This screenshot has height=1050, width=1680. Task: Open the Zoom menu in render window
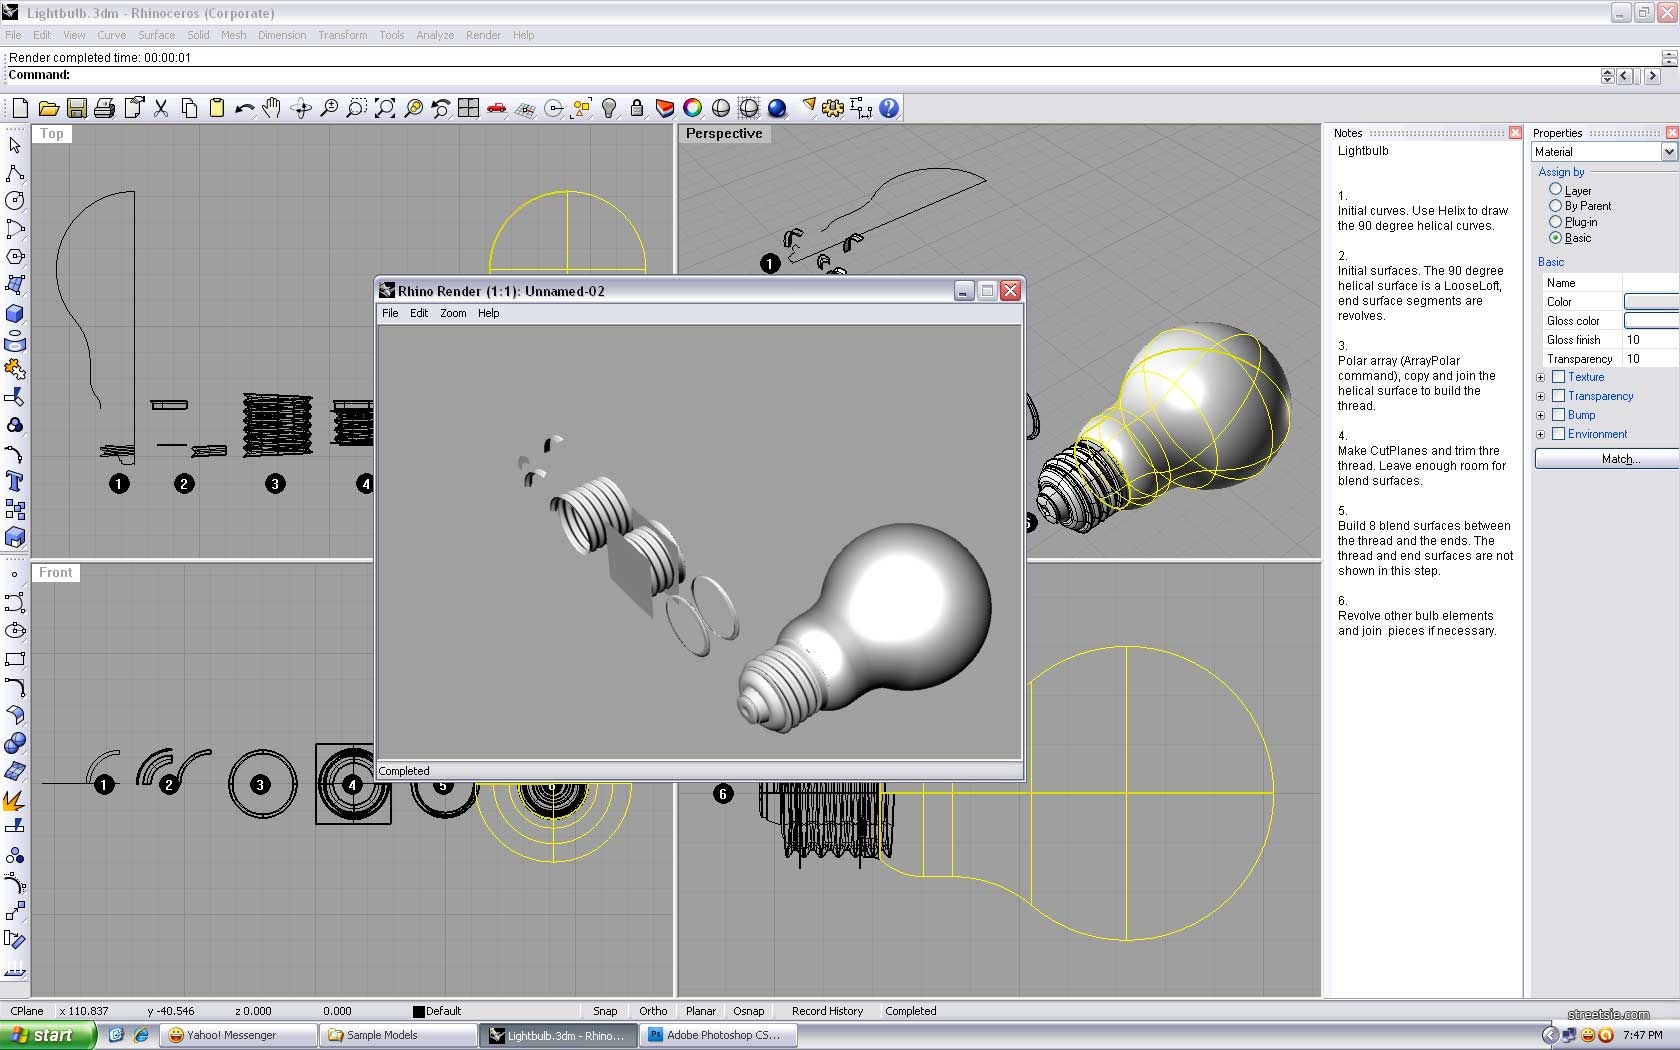pyautogui.click(x=453, y=314)
